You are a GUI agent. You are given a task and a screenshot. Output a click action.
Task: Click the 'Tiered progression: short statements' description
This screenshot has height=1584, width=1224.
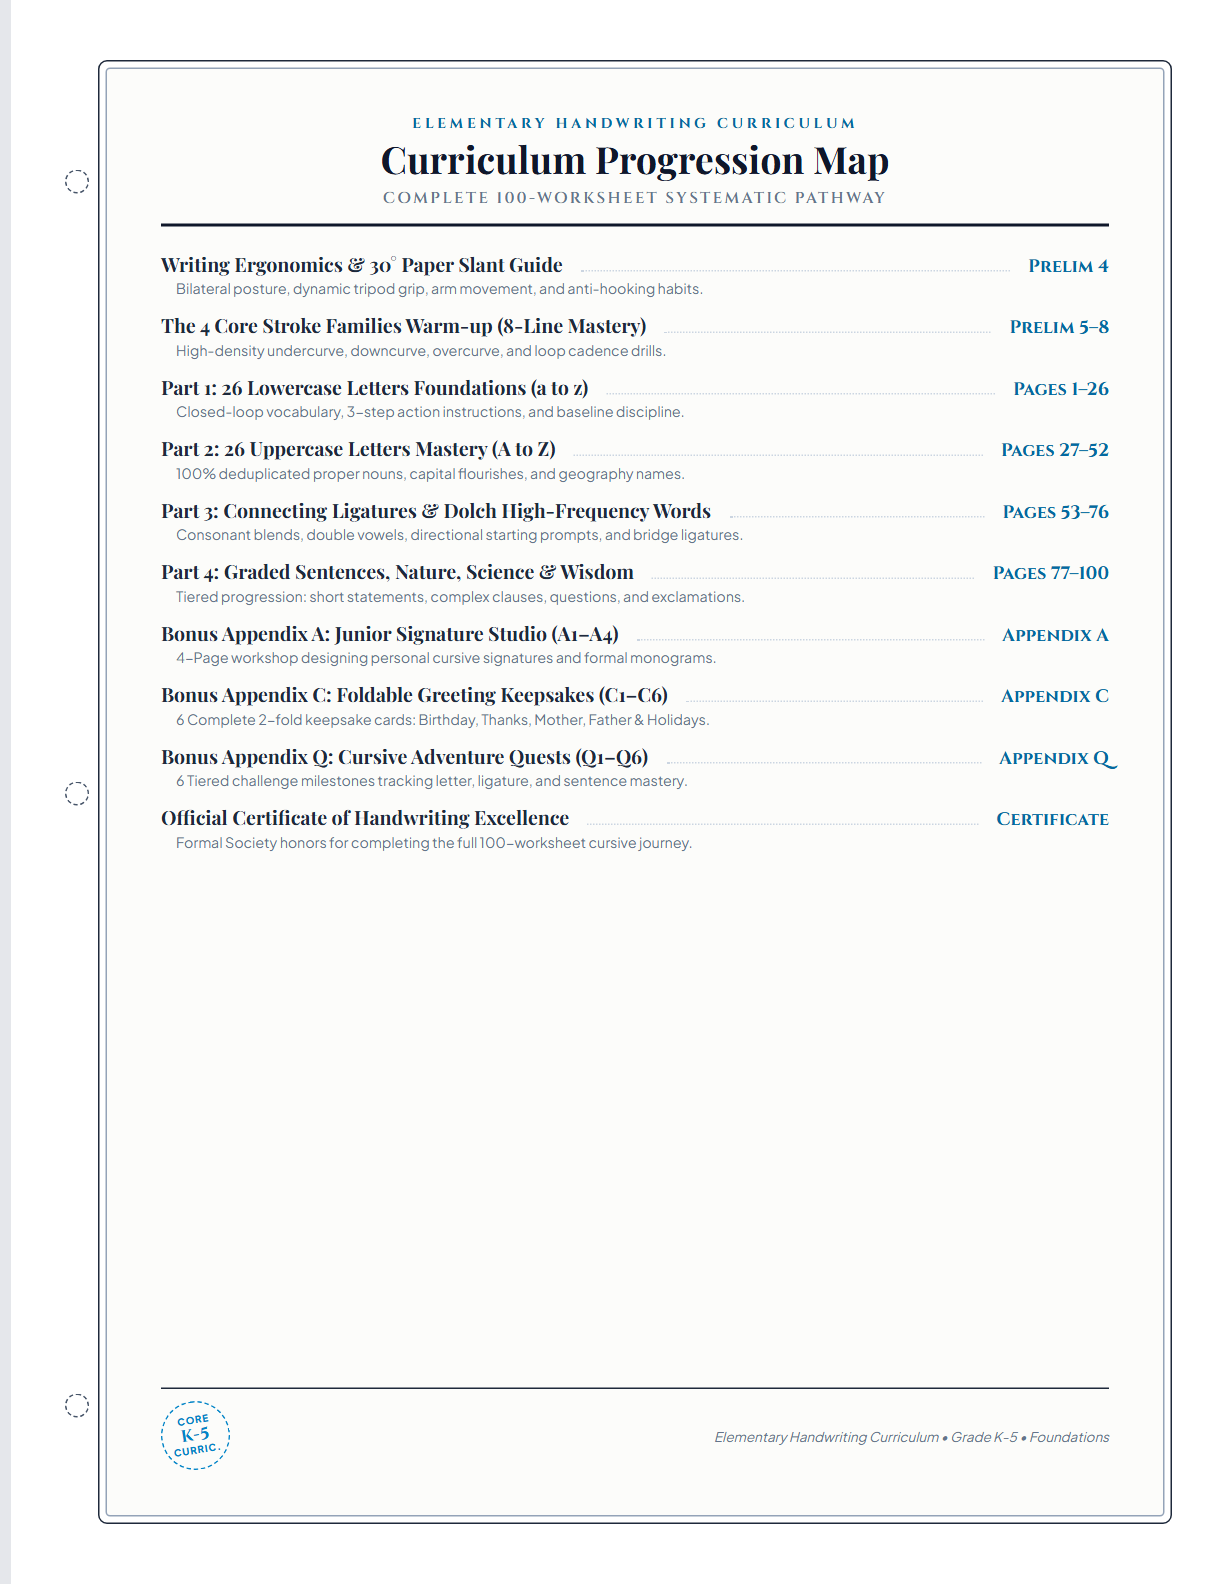coord(460,597)
